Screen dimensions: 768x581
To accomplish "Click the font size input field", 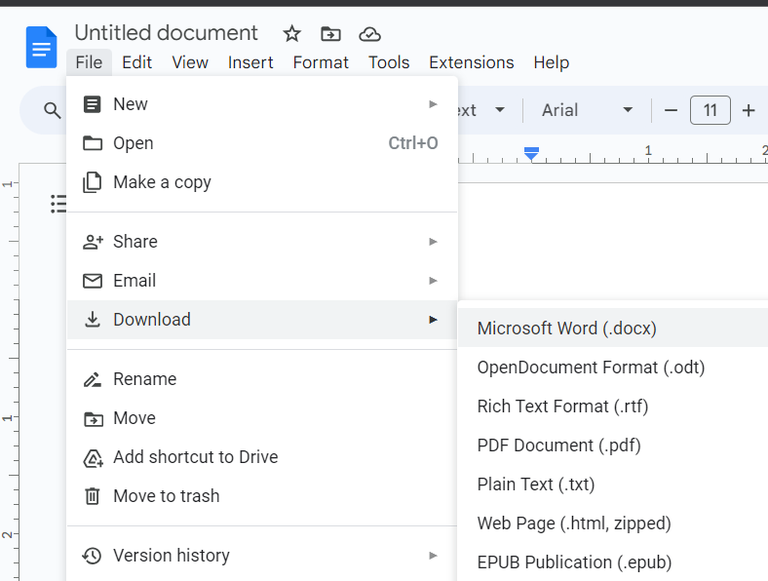I will (710, 110).
